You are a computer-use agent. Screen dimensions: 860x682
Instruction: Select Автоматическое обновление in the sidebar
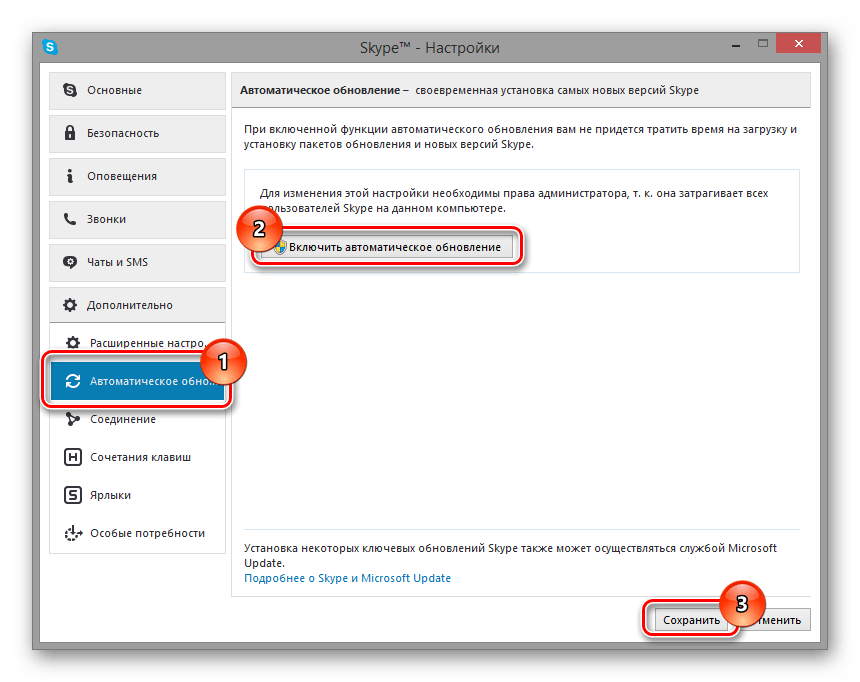137,381
